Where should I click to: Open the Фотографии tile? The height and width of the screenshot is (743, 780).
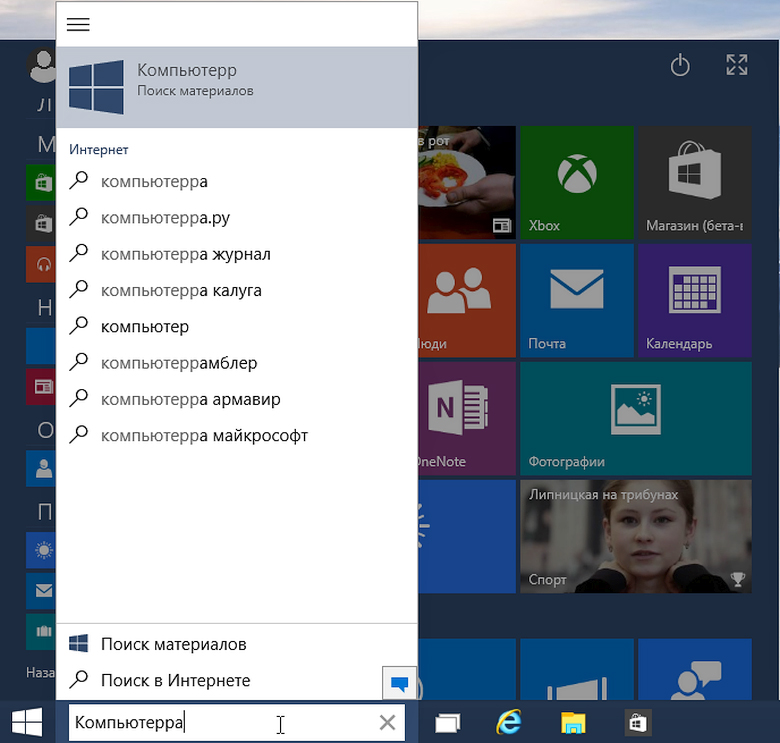pyautogui.click(x=636, y=418)
